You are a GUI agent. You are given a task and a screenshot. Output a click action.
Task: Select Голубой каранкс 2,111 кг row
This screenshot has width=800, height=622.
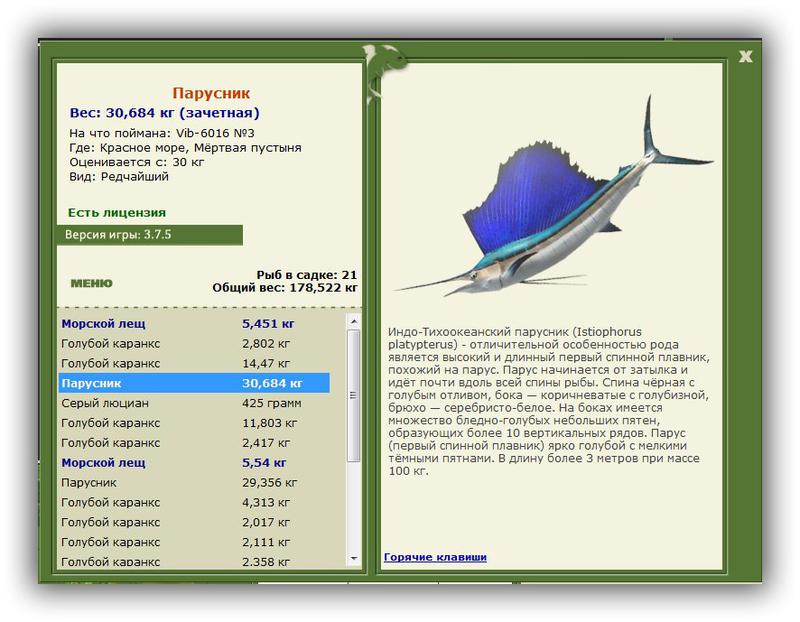(x=194, y=542)
